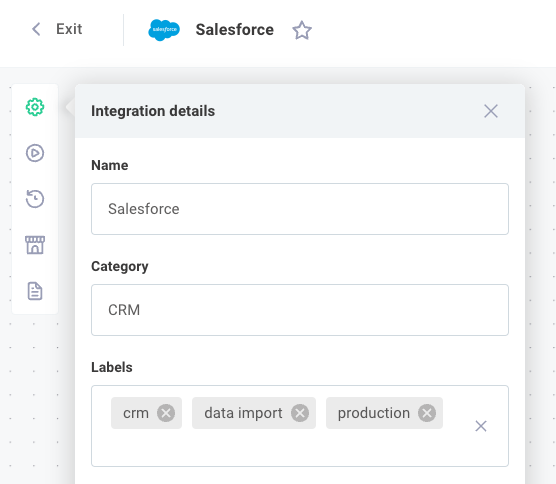
Task: Remove the data import label
Action: point(300,413)
